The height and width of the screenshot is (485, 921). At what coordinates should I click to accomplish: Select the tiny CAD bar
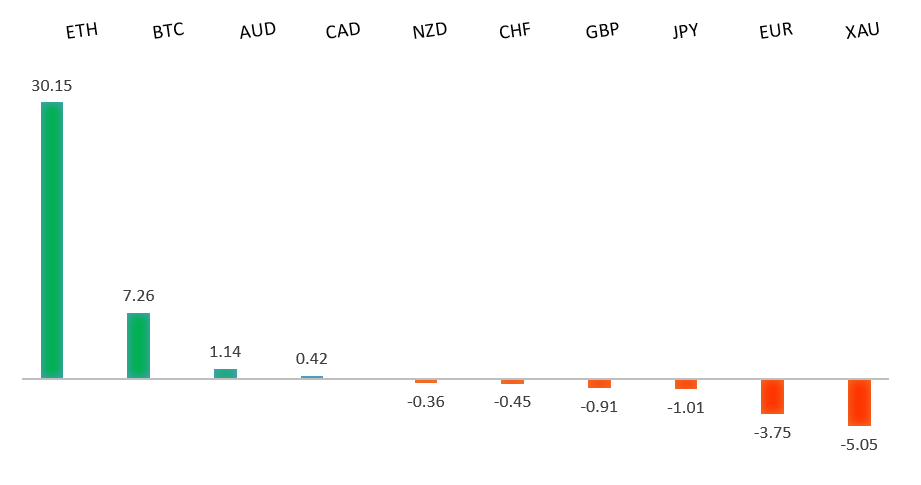312,377
